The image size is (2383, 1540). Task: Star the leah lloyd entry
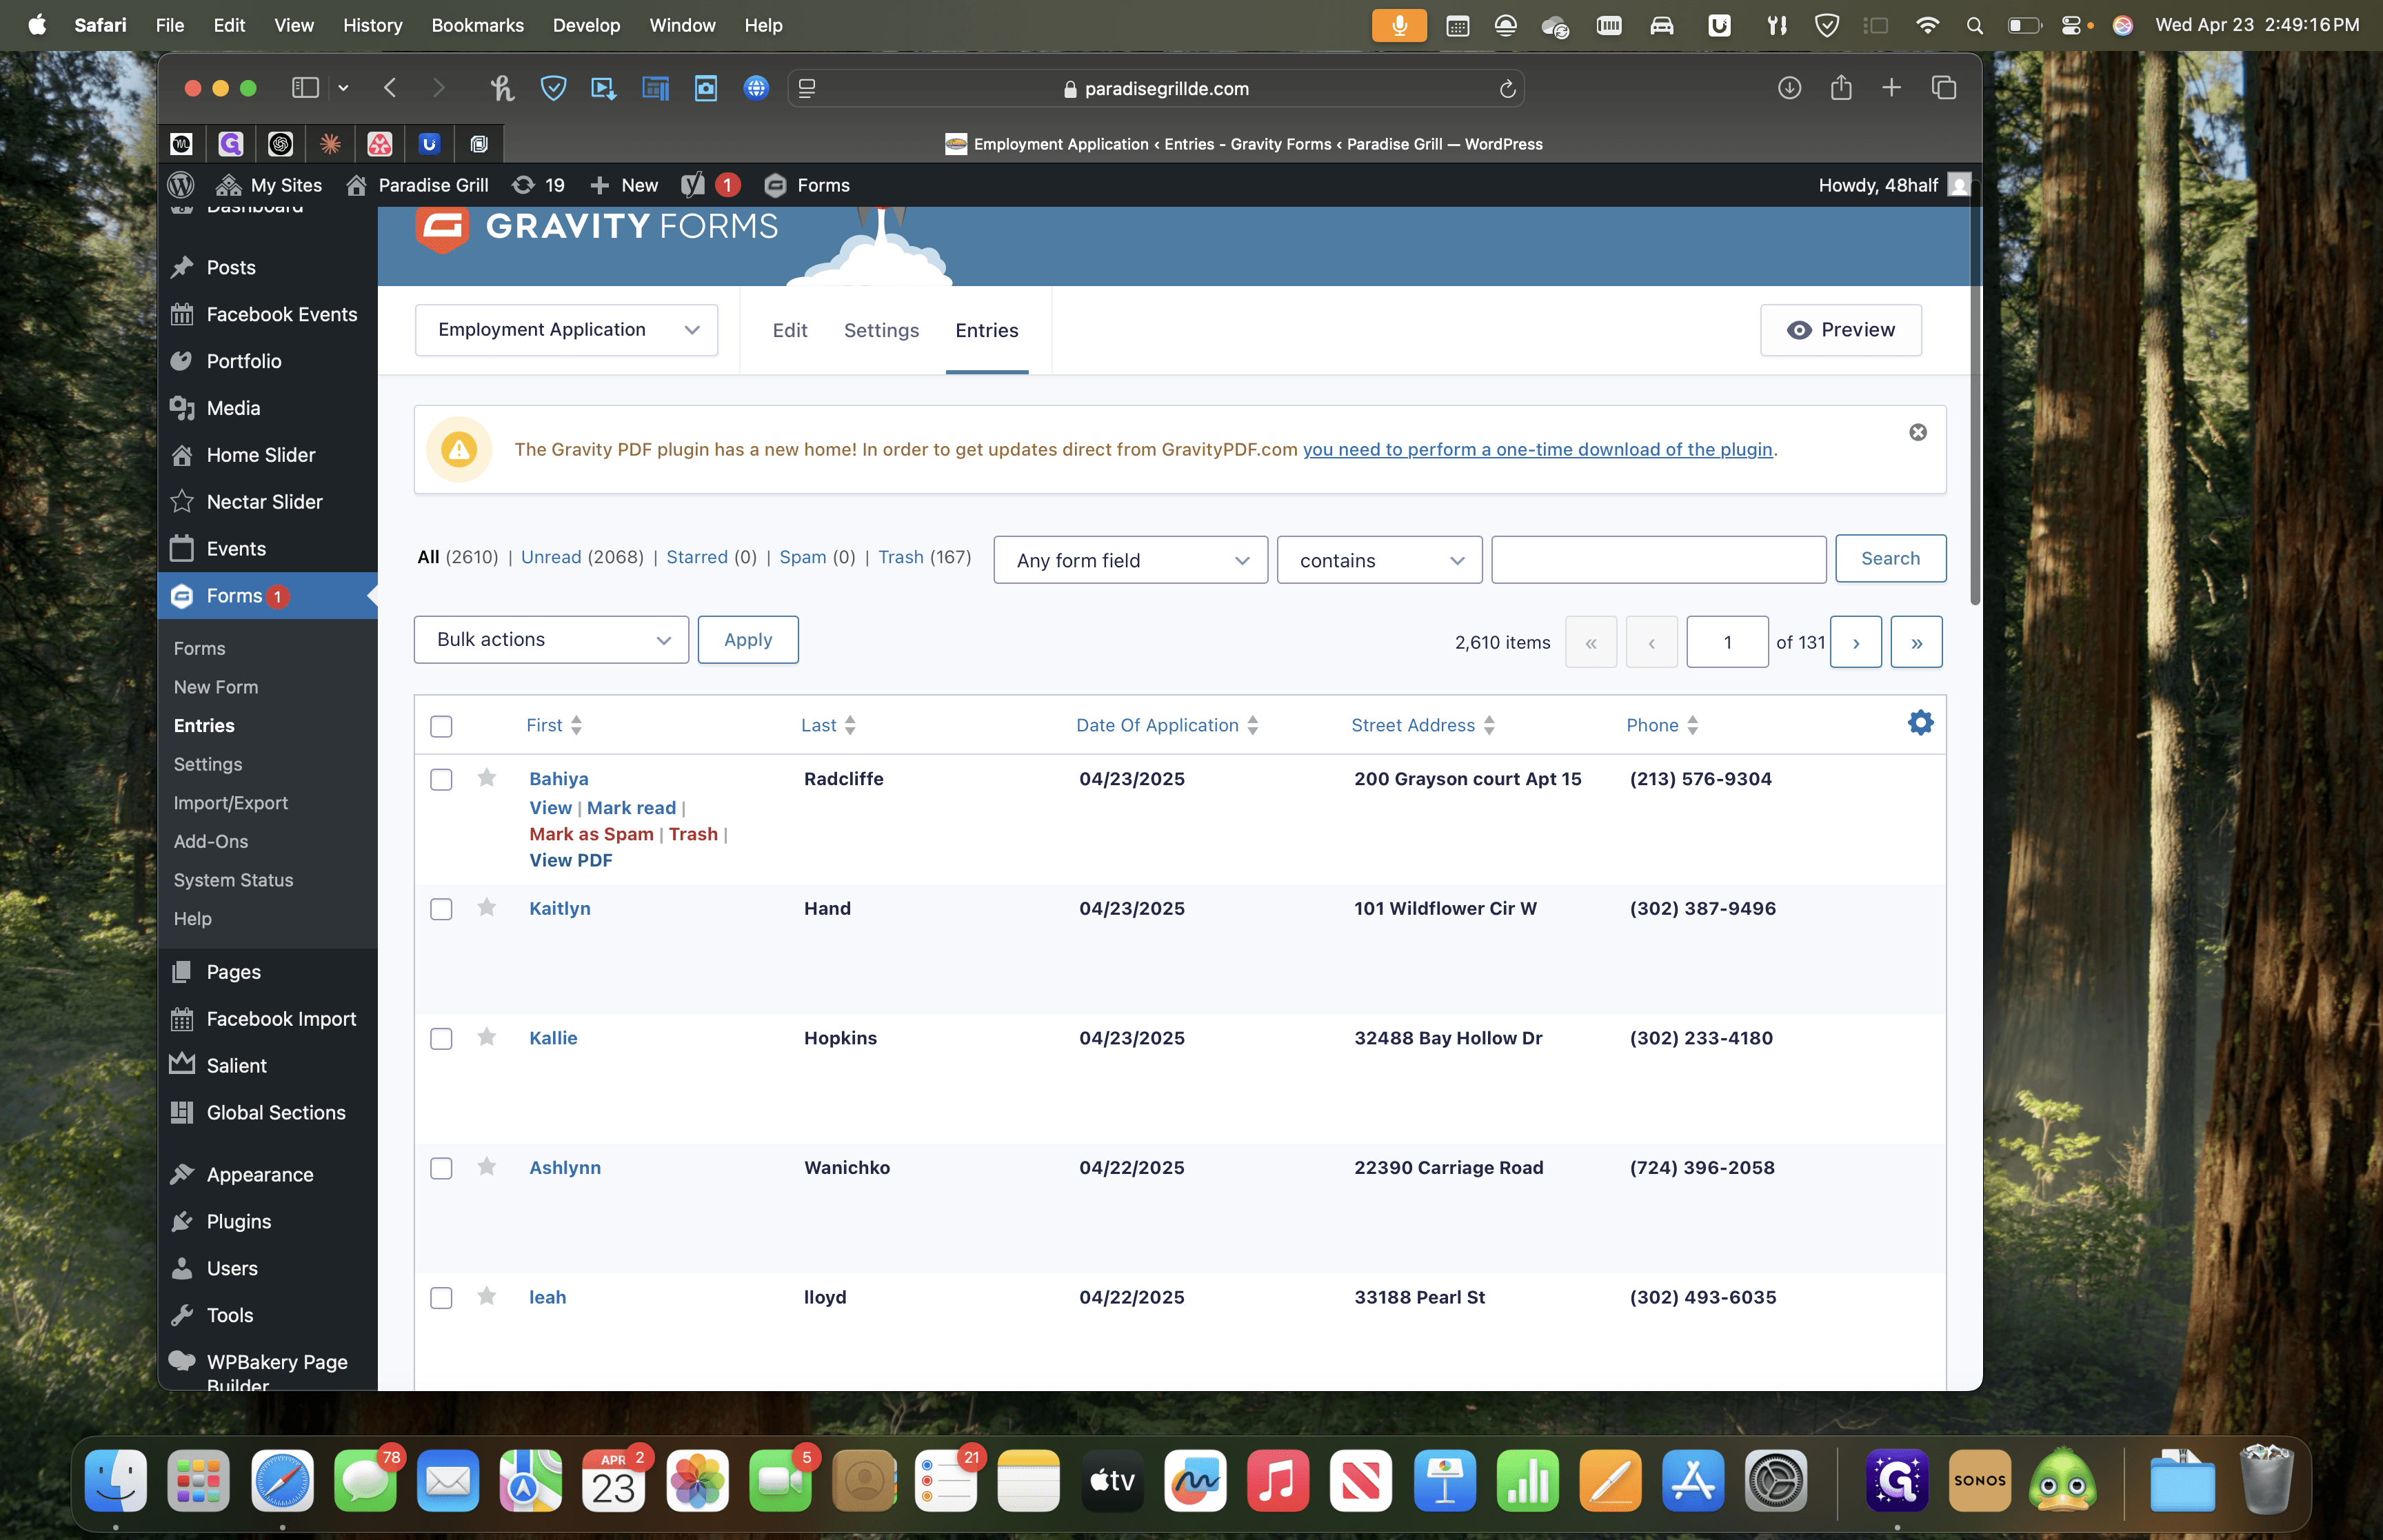coord(487,1297)
